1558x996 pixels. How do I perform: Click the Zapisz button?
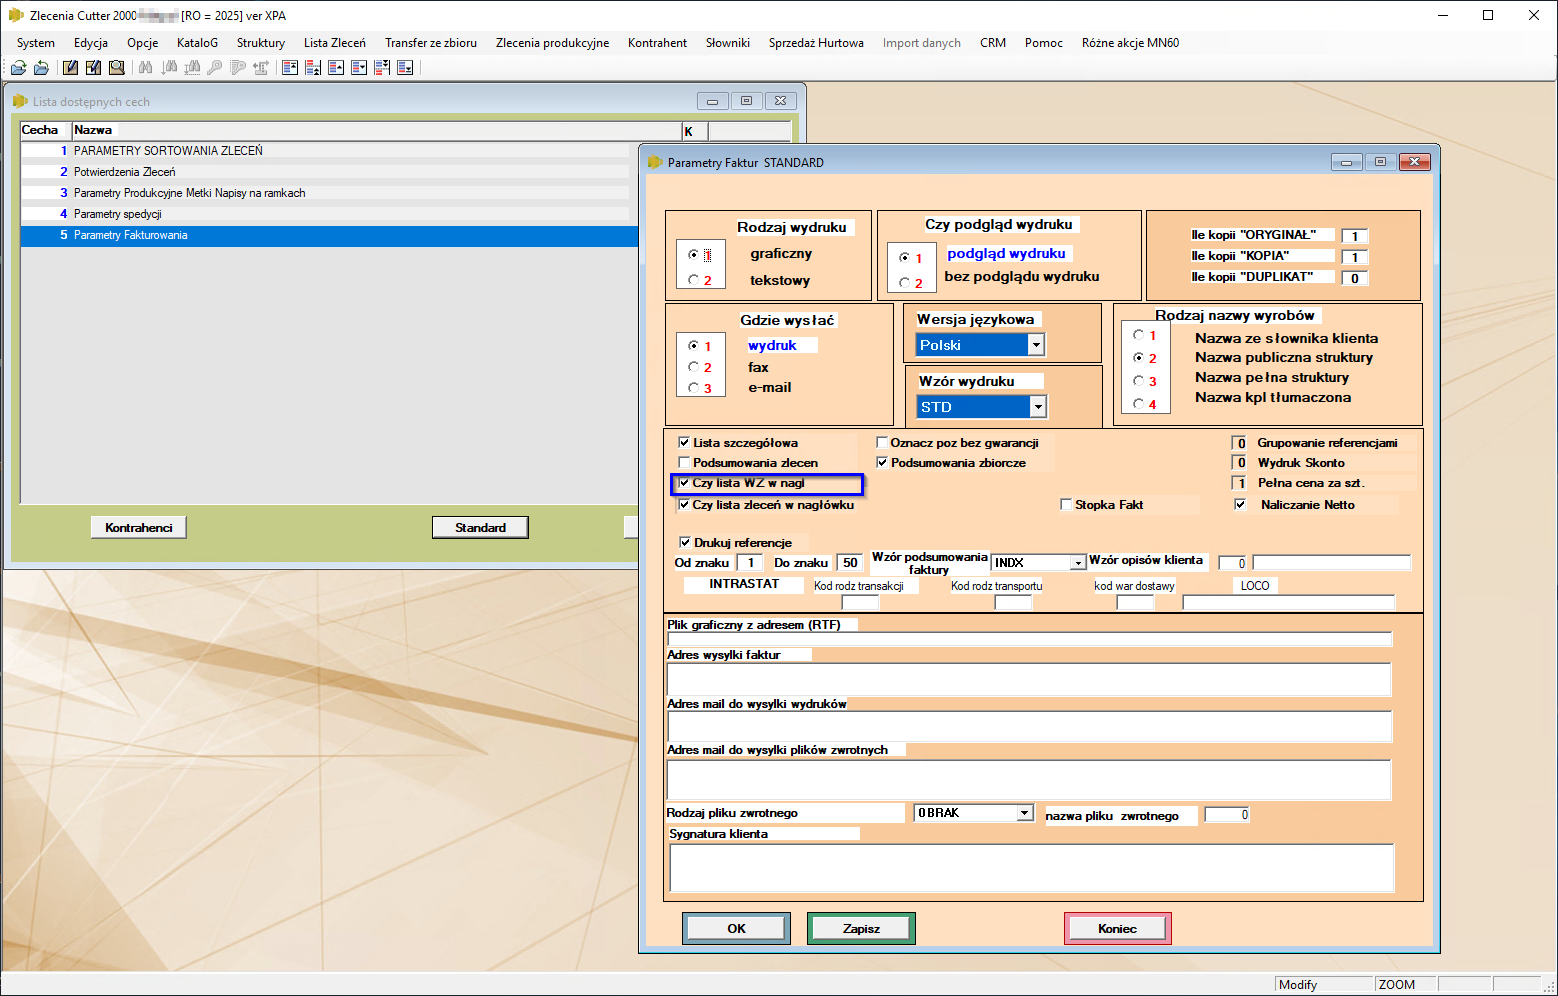861,928
